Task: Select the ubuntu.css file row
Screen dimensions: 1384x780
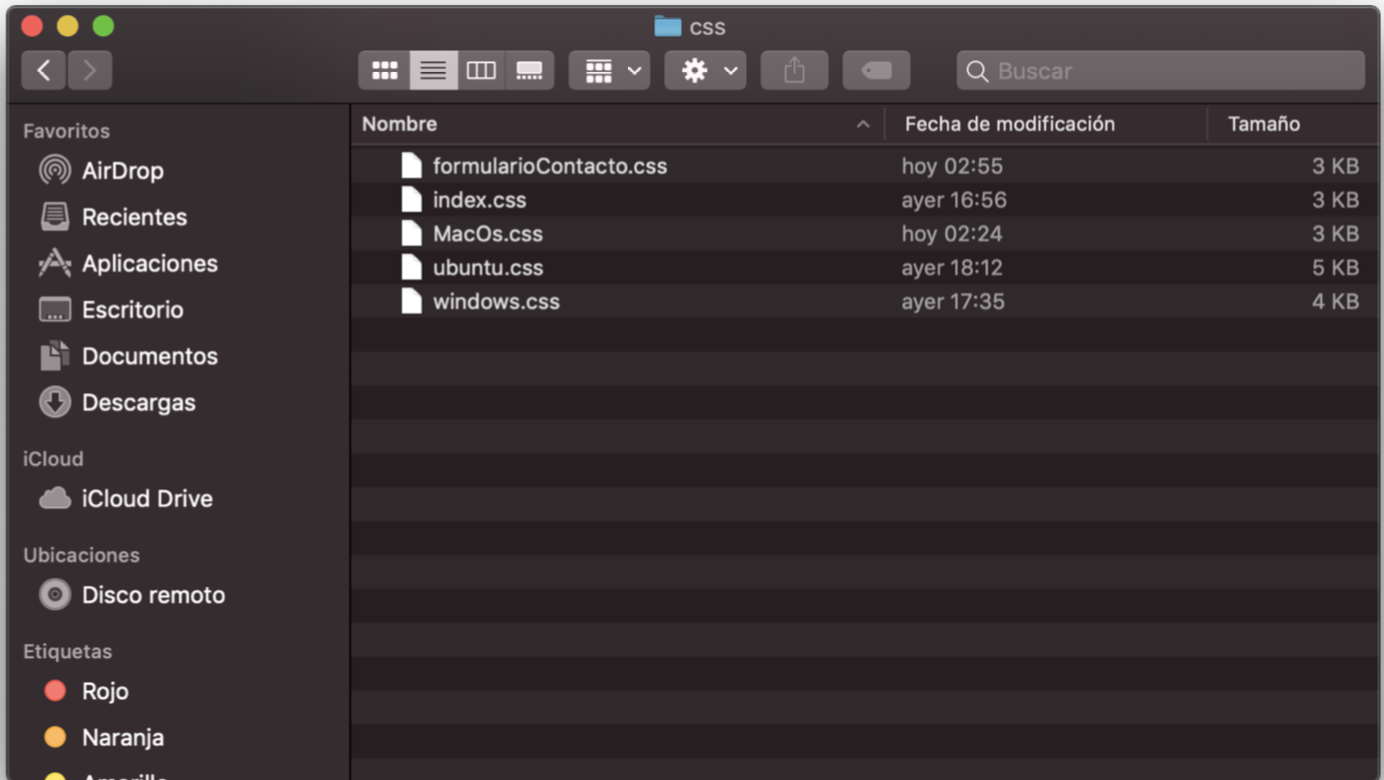Action: coord(487,267)
